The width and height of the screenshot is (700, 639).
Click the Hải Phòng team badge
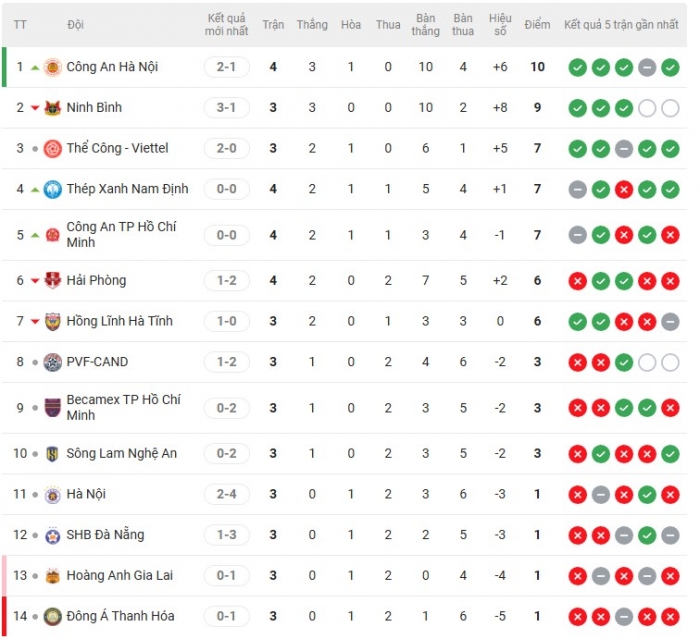click(x=53, y=280)
